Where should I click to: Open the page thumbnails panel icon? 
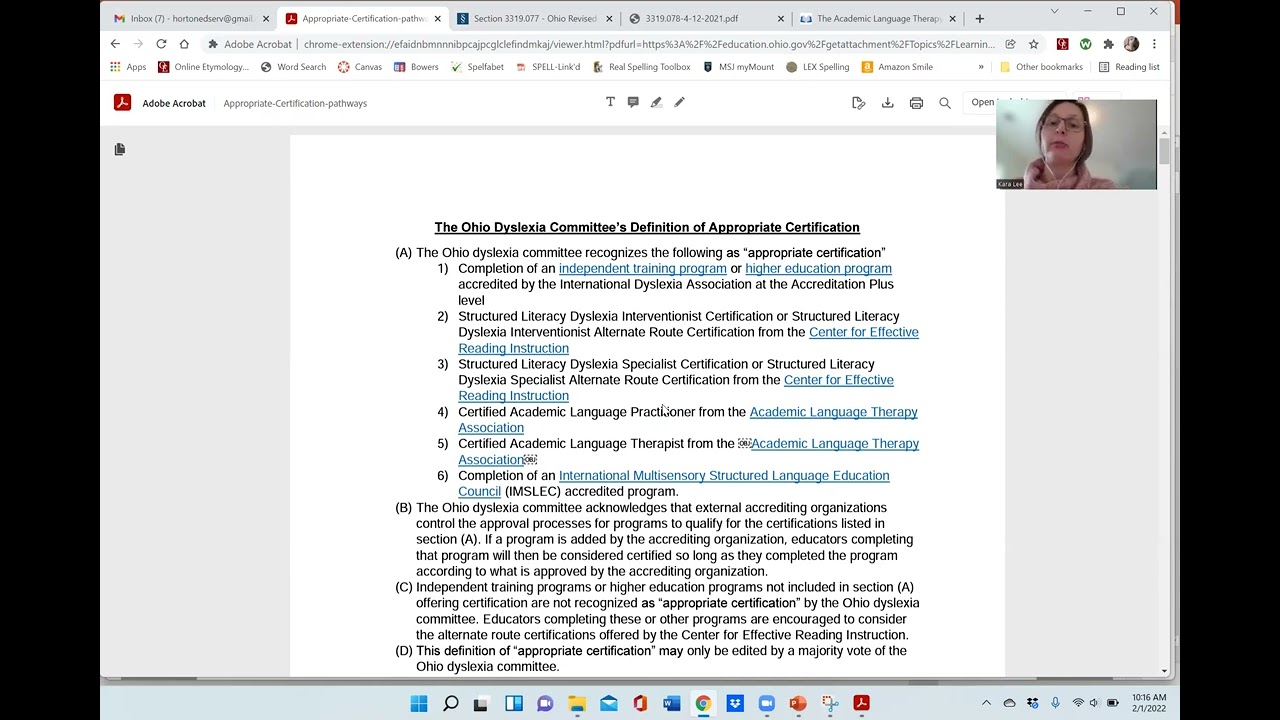120,149
